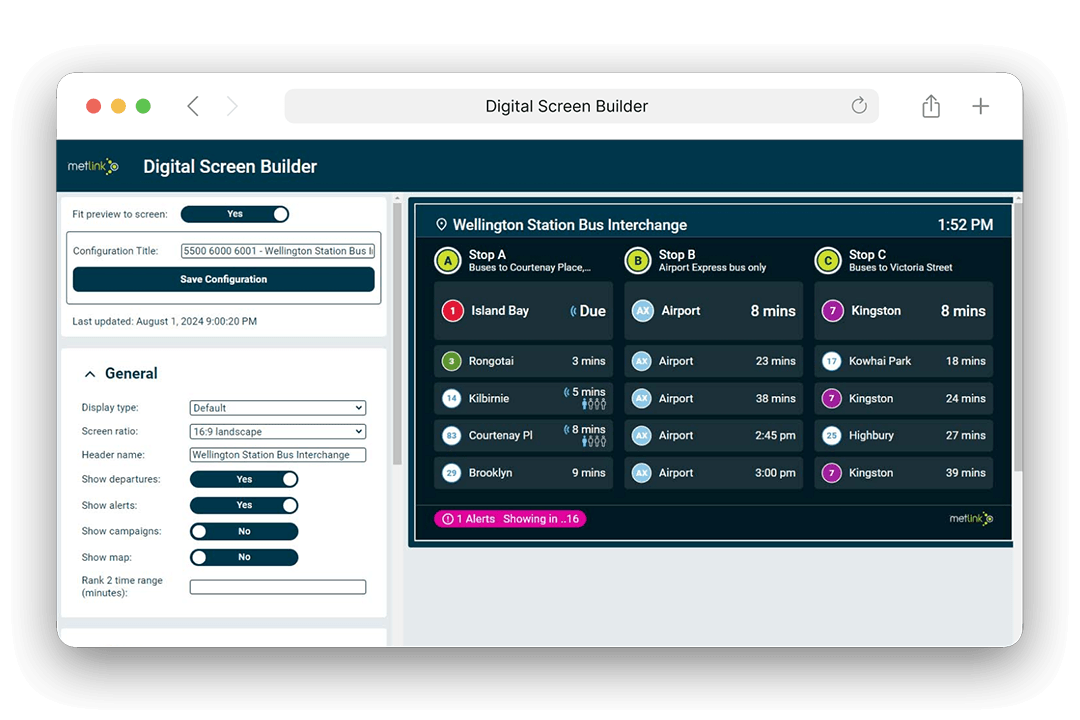Reload the page with refresh icon

click(858, 105)
